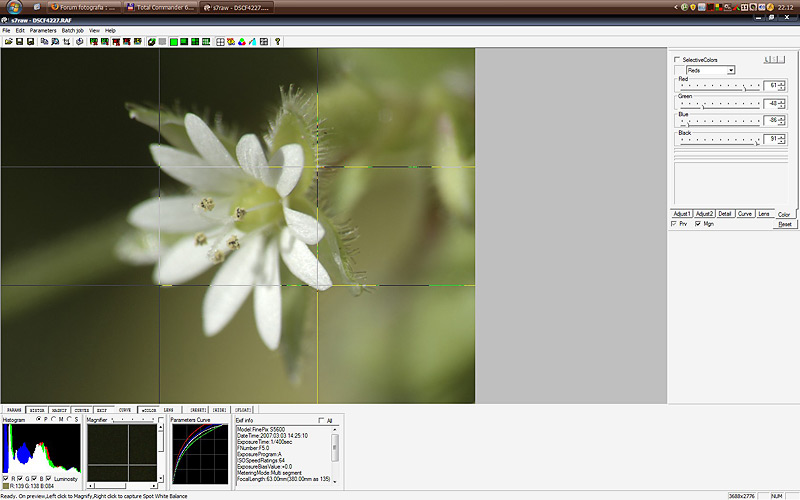Open the Reds color dropdown

710,70
